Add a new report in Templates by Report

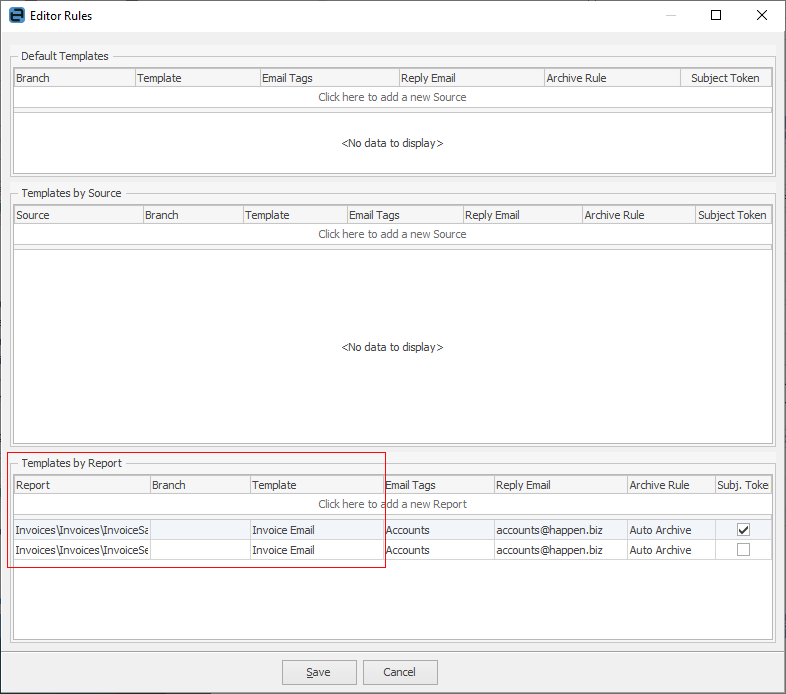click(x=392, y=504)
